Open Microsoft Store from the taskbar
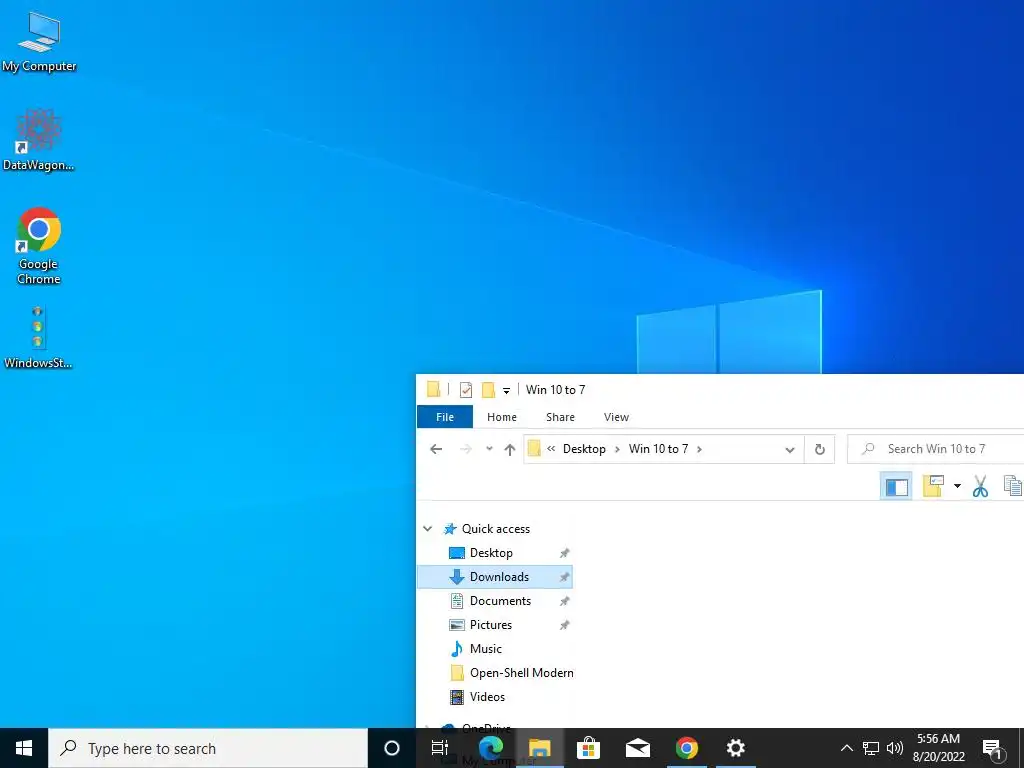Image resolution: width=1024 pixels, height=768 pixels. point(588,748)
